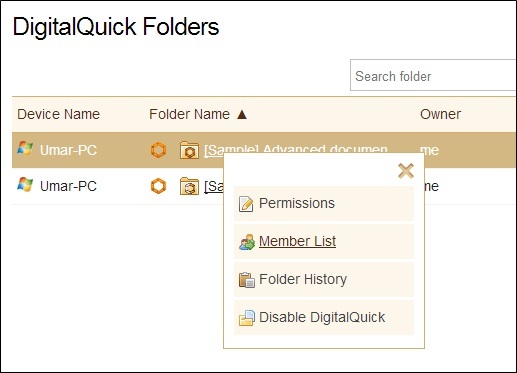Open [Sample] Advanced document folder link
The width and height of the screenshot is (517, 373).
(x=296, y=150)
